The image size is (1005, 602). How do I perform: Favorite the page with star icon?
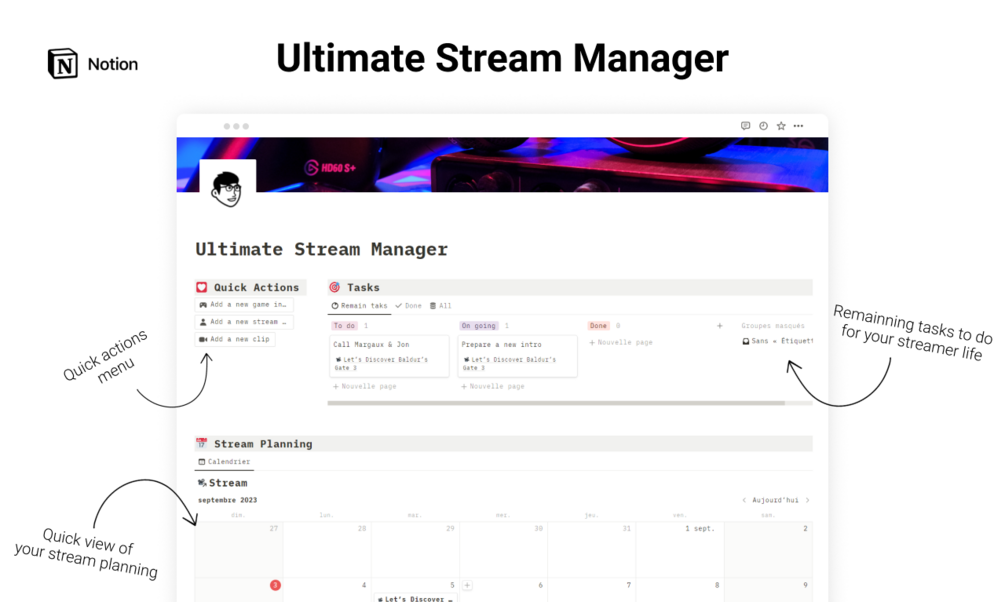781,126
